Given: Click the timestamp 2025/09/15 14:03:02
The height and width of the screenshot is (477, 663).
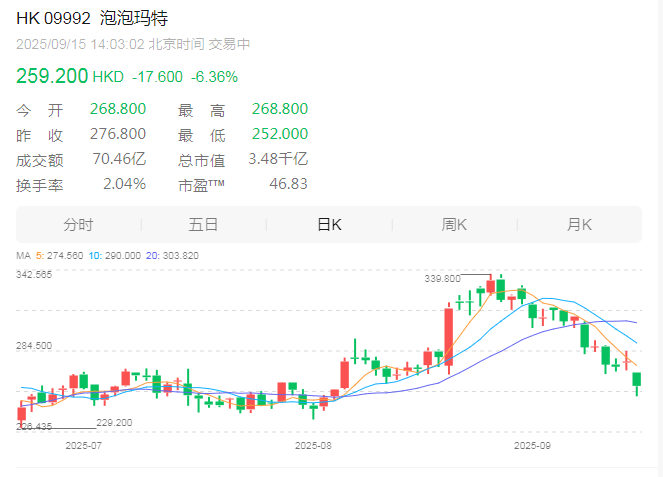Looking at the screenshot, I should [x=80, y=44].
